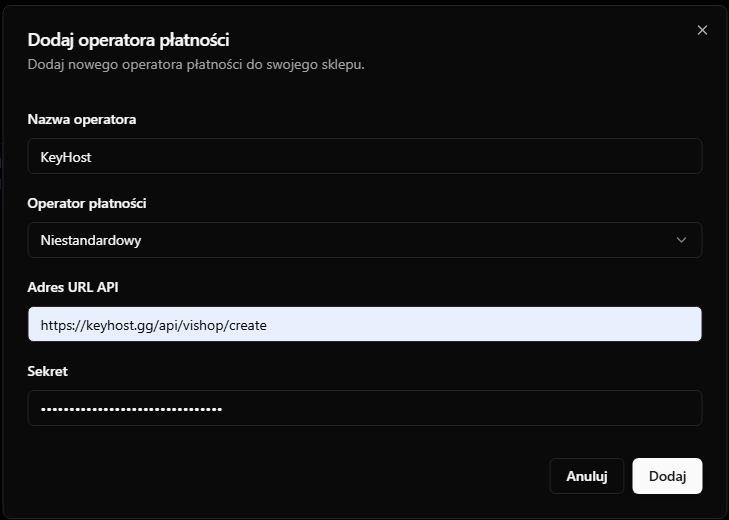Click the chevron arrow in Operator płatności
729x520 pixels.
[681, 240]
